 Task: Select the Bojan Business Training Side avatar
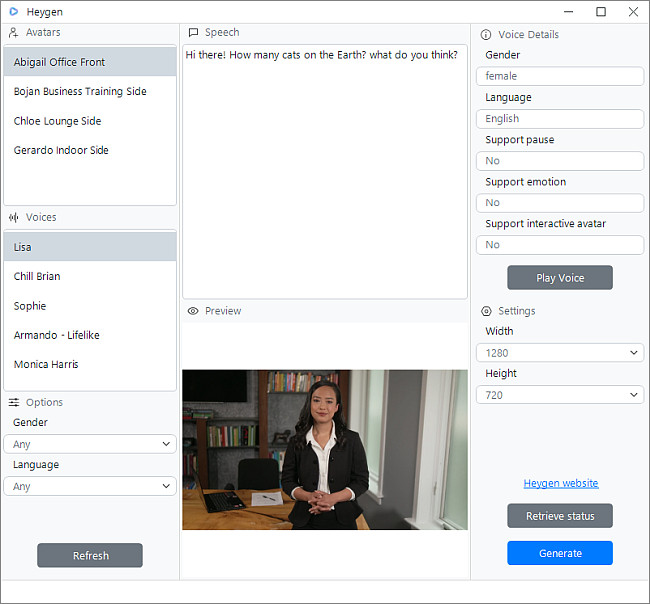click(90, 91)
